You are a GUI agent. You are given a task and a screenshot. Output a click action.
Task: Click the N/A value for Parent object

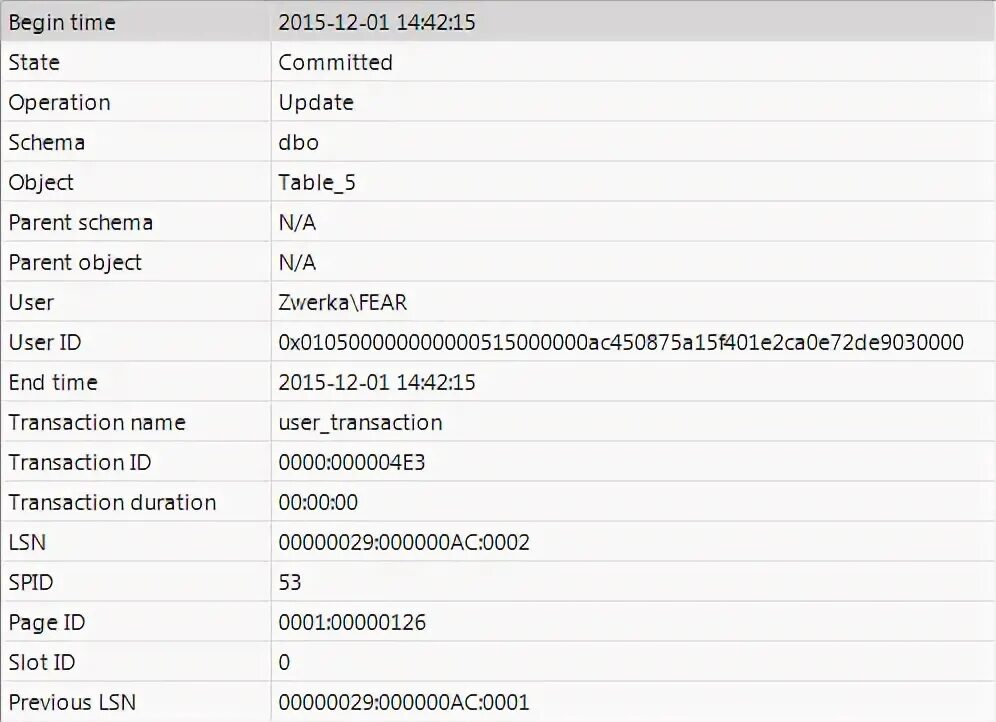point(297,262)
